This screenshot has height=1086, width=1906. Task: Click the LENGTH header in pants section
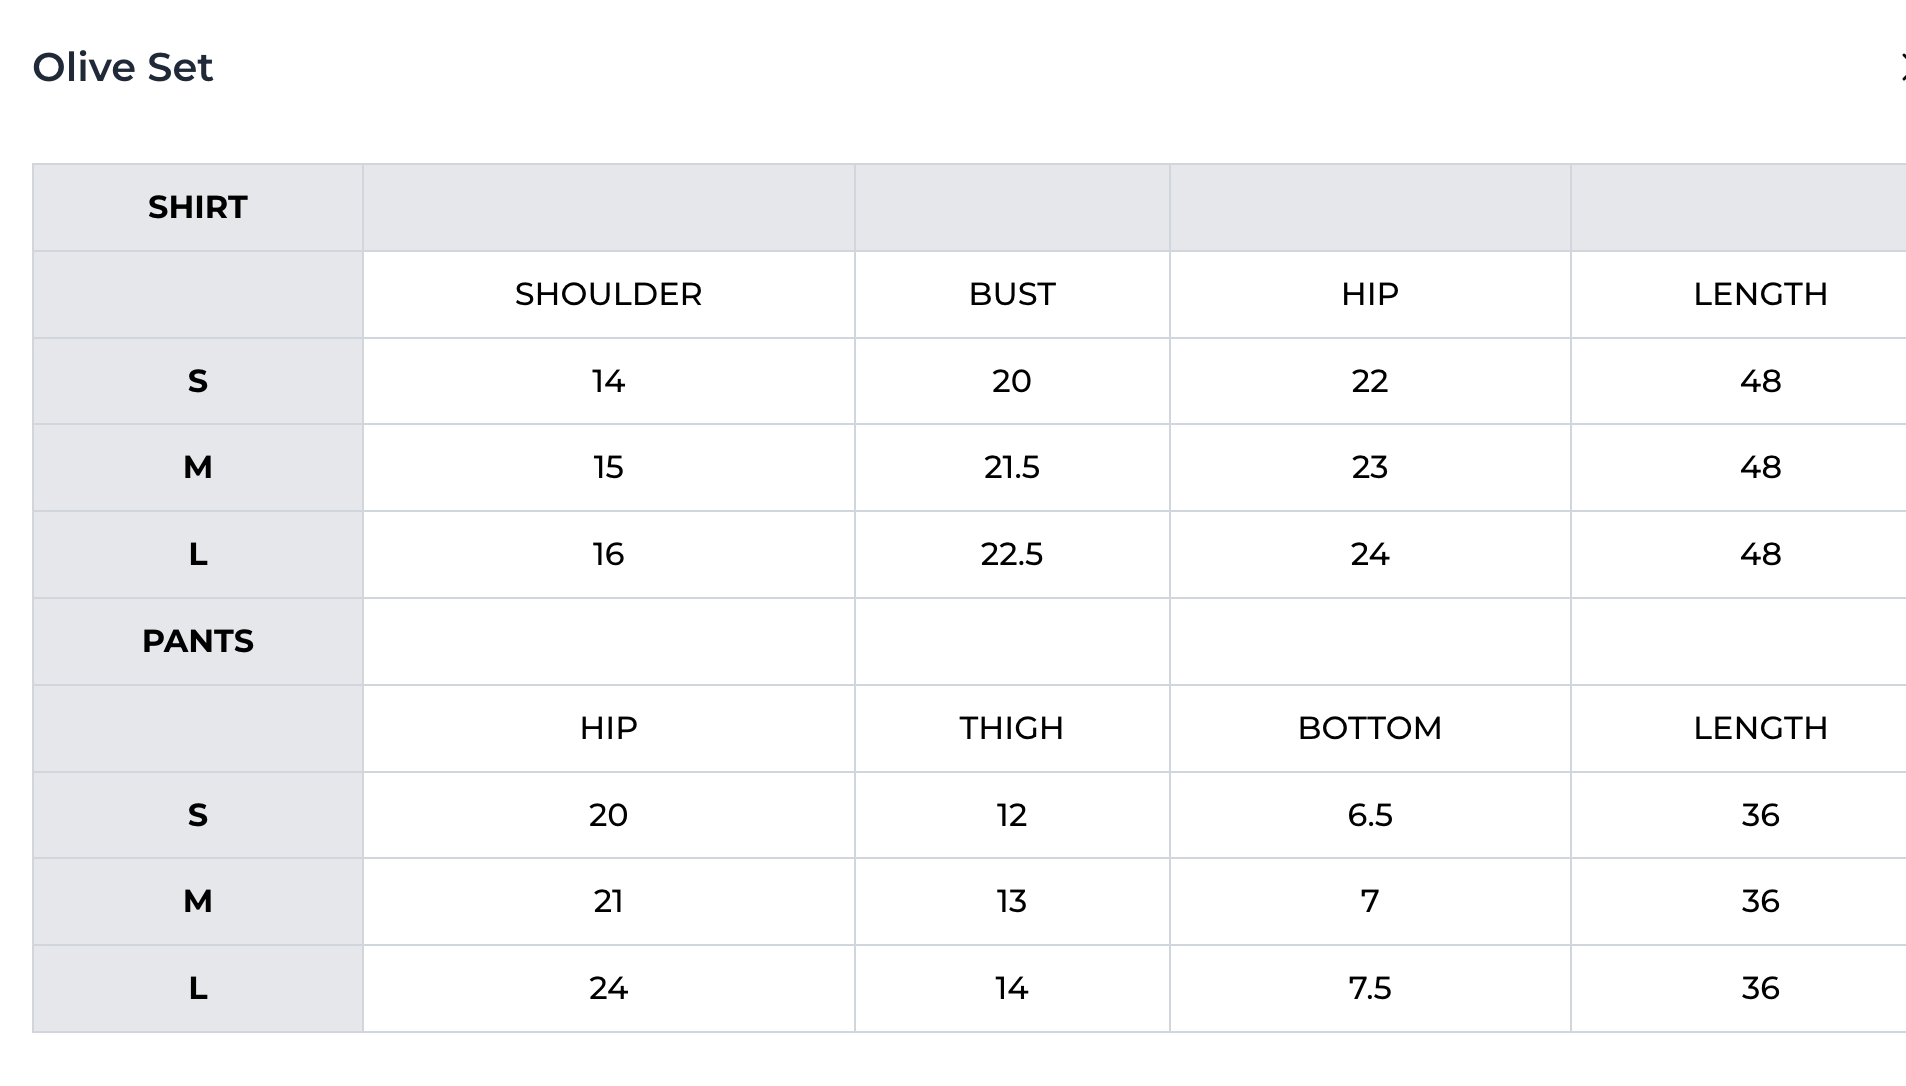click(x=1759, y=728)
